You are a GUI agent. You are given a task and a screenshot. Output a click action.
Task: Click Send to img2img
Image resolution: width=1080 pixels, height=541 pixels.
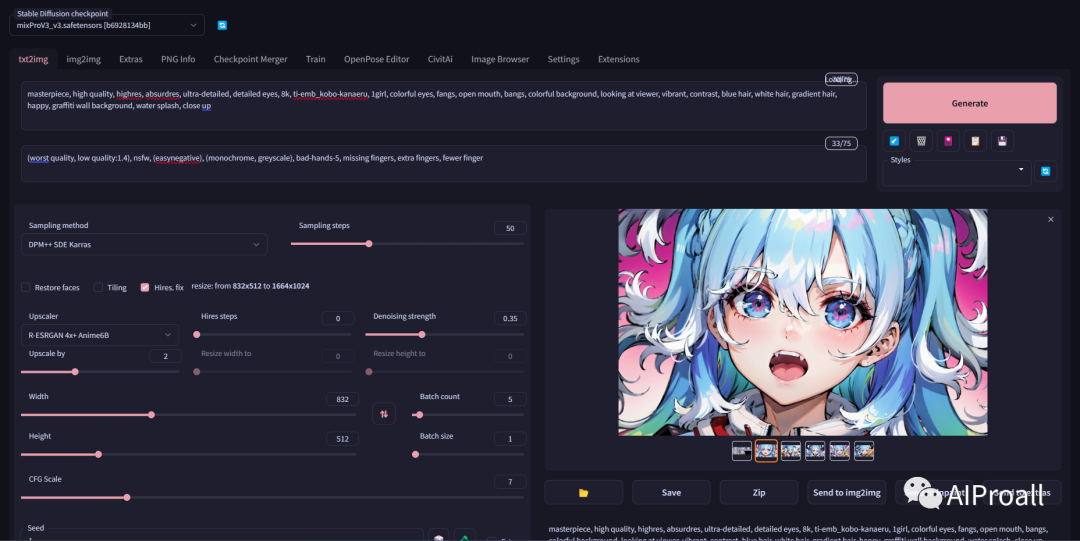[x=847, y=492]
